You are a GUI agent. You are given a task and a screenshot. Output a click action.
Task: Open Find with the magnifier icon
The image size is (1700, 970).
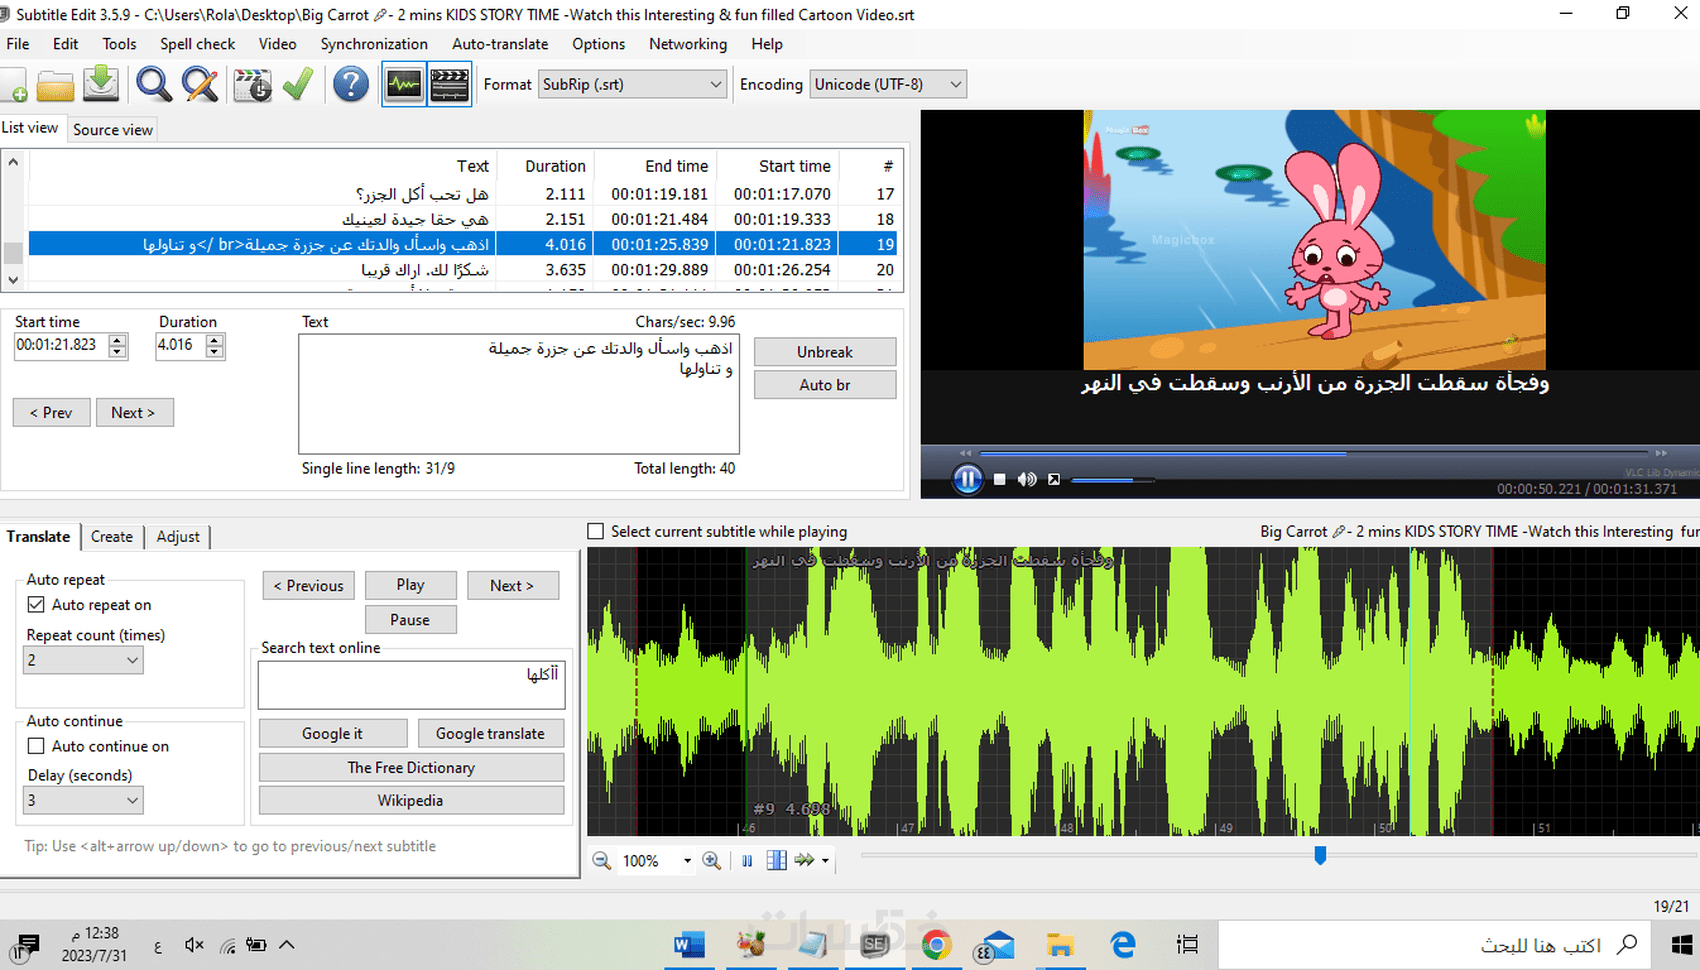tap(154, 85)
